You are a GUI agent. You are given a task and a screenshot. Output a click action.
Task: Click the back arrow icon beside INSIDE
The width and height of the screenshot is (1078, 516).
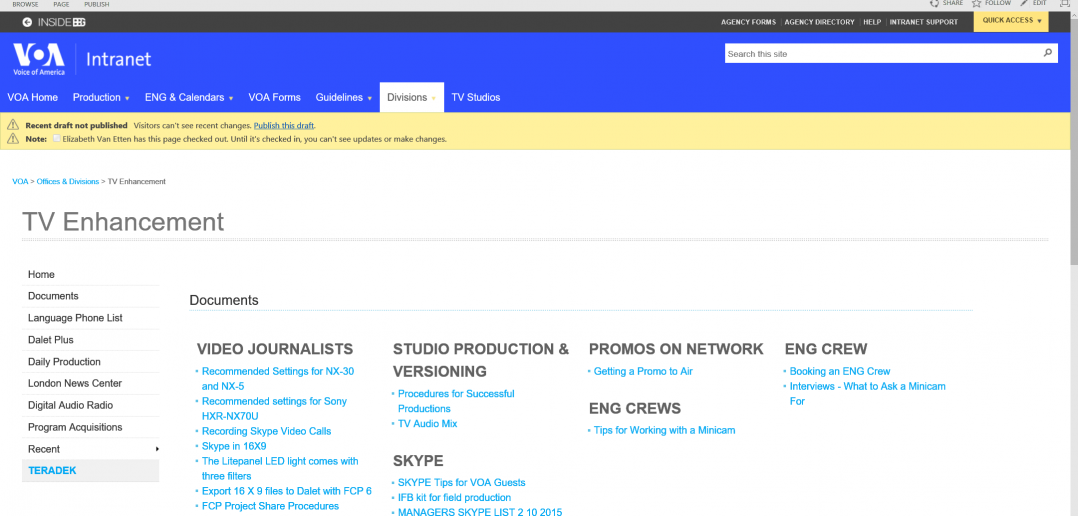pyautogui.click(x=27, y=22)
